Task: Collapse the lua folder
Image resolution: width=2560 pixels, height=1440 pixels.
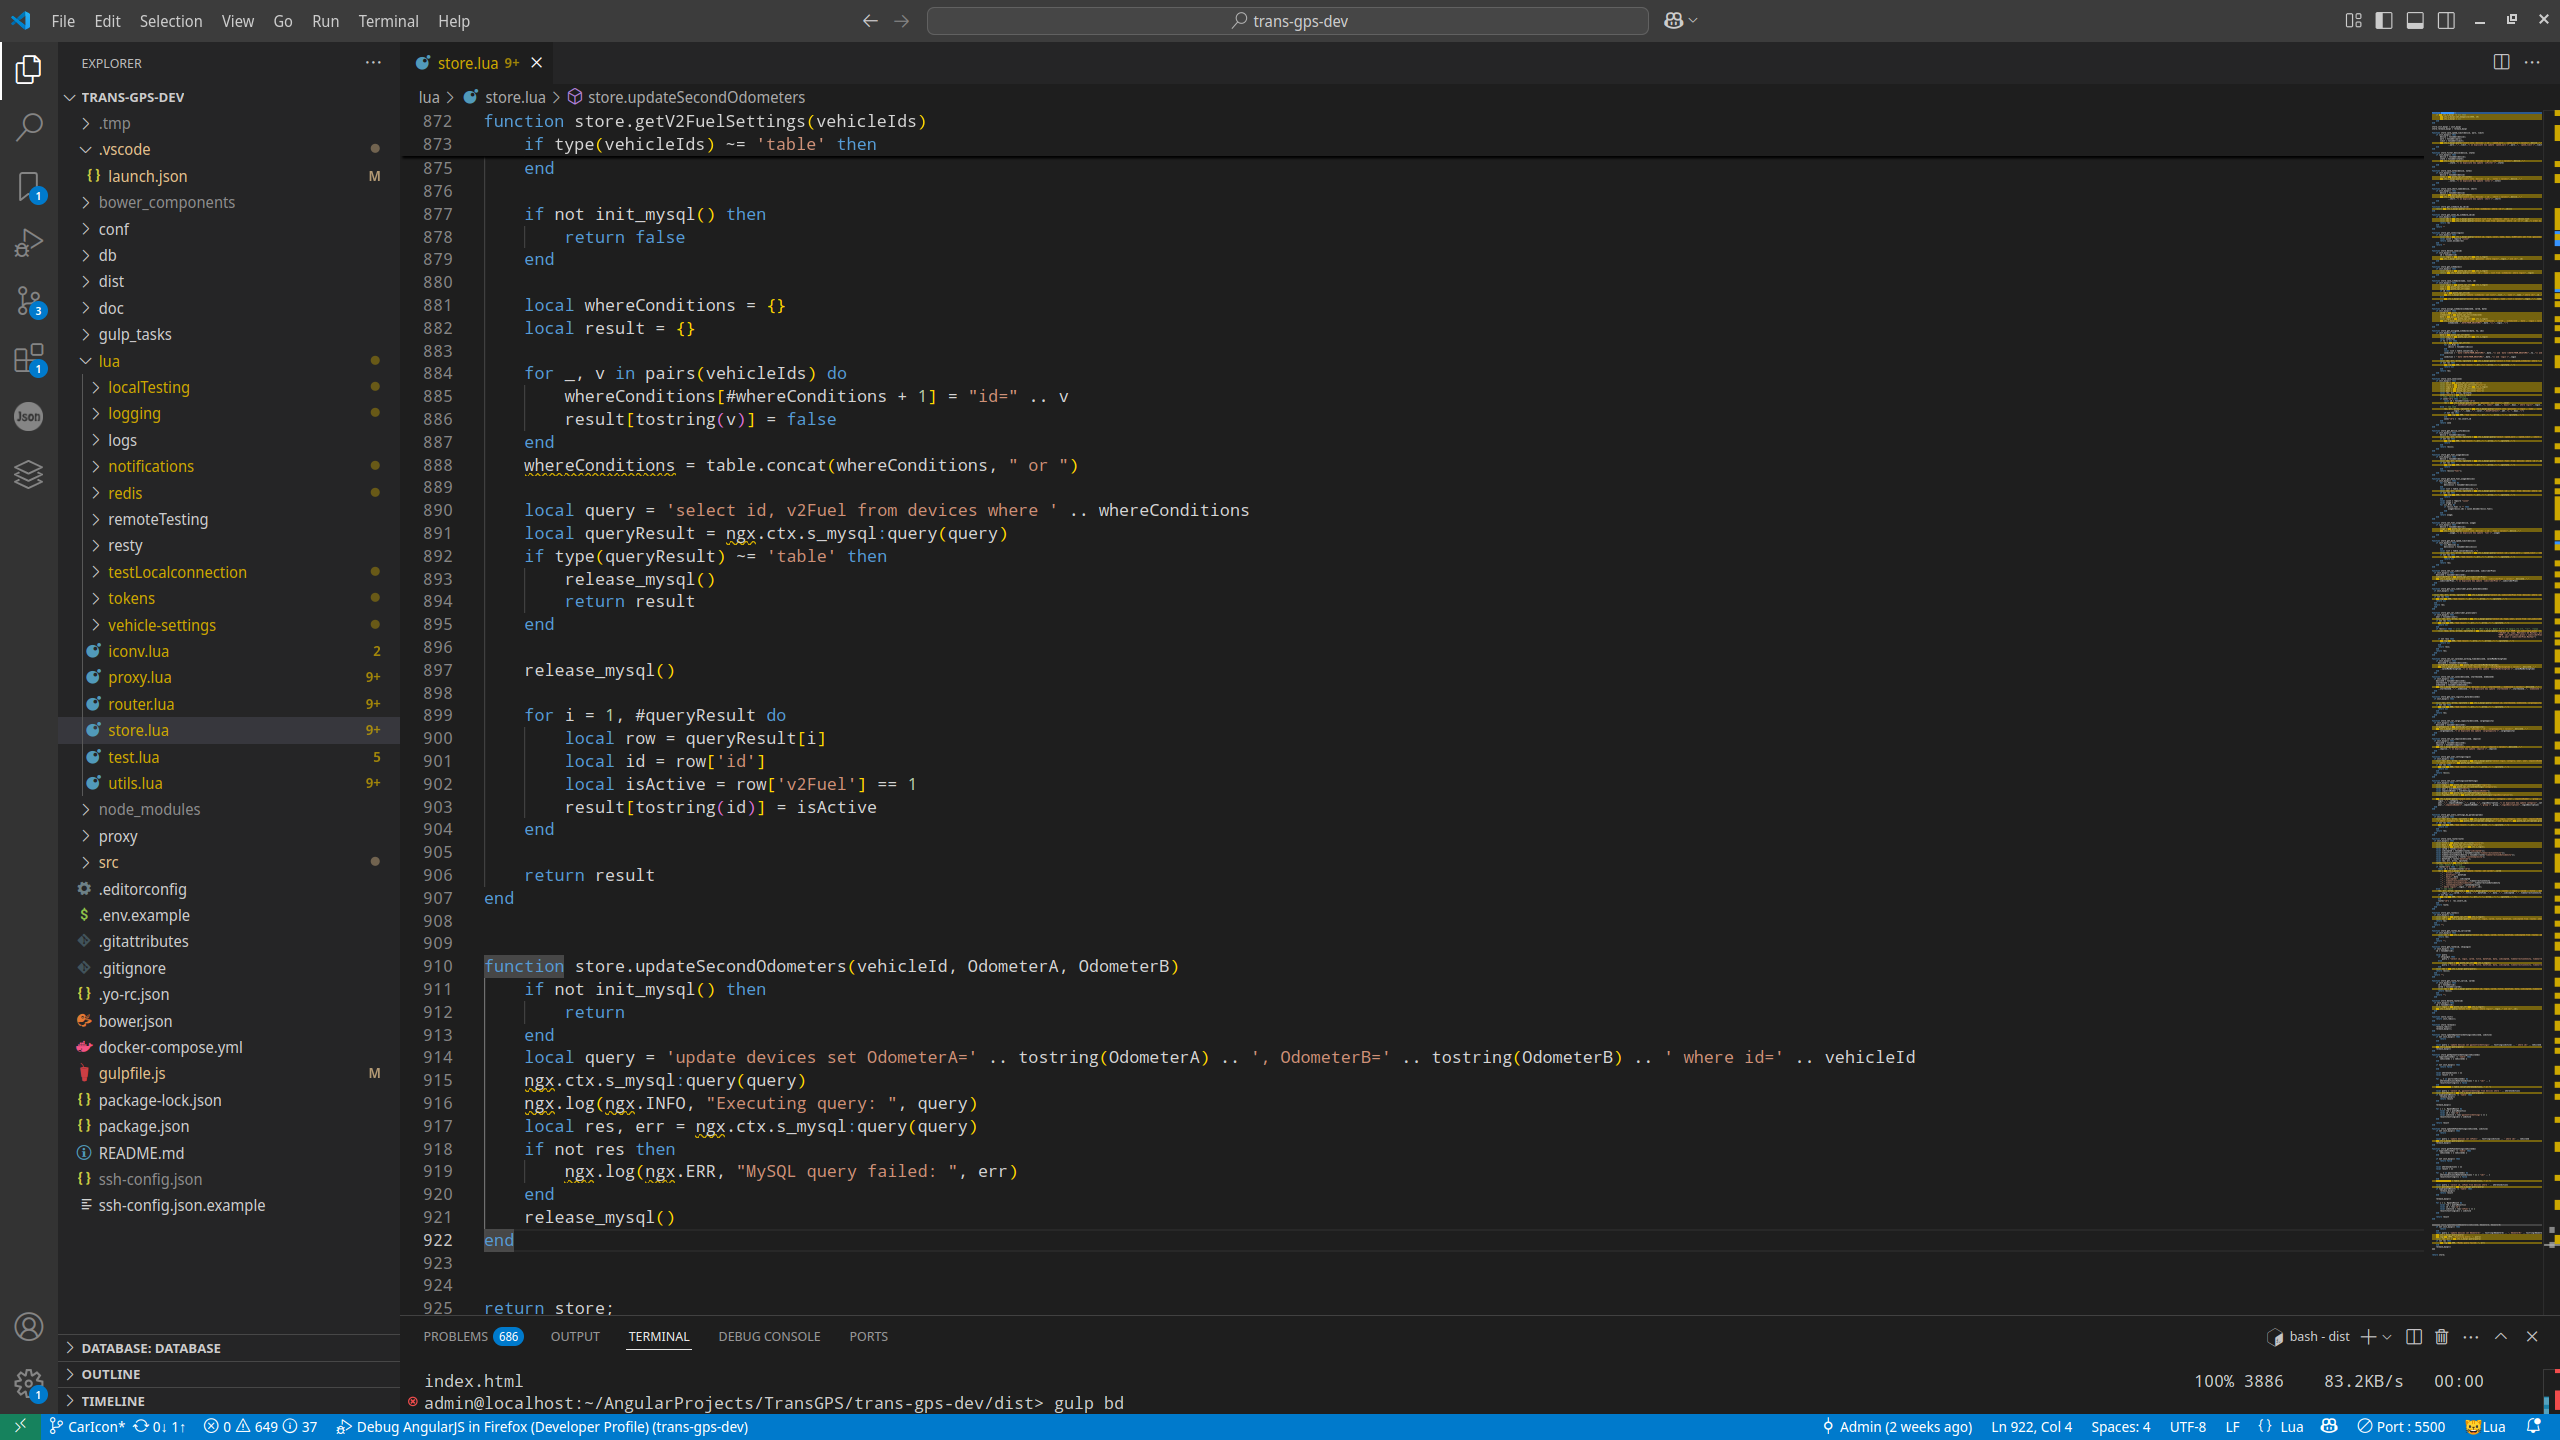Action: click(108, 361)
